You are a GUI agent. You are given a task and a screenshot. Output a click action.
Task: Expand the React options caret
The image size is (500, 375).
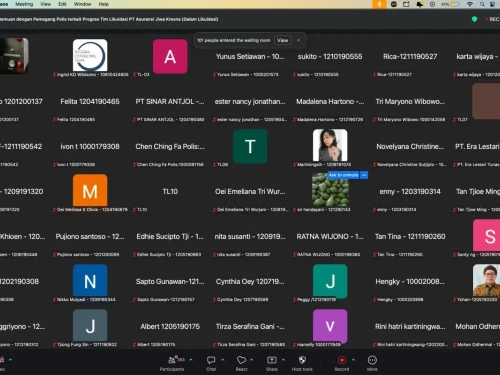pos(251,360)
